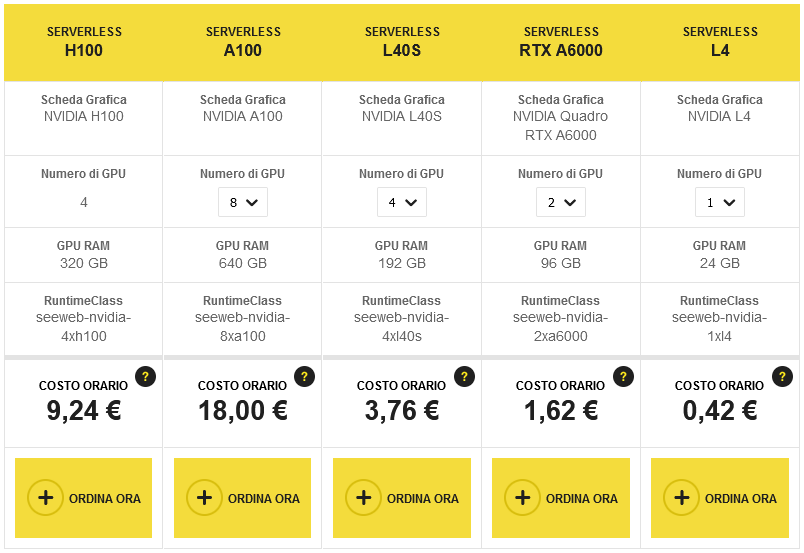Show cost help for RTX A6000
The height and width of the screenshot is (553, 804).
[x=623, y=377]
